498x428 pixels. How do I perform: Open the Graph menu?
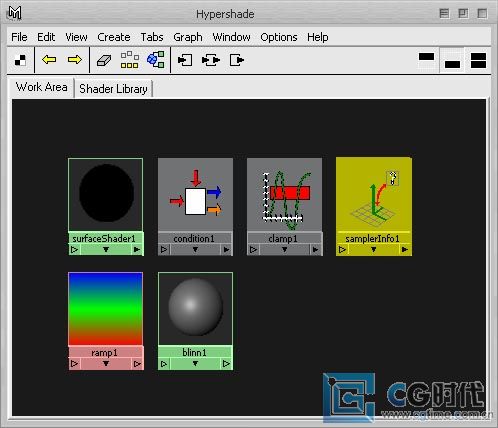pos(188,37)
